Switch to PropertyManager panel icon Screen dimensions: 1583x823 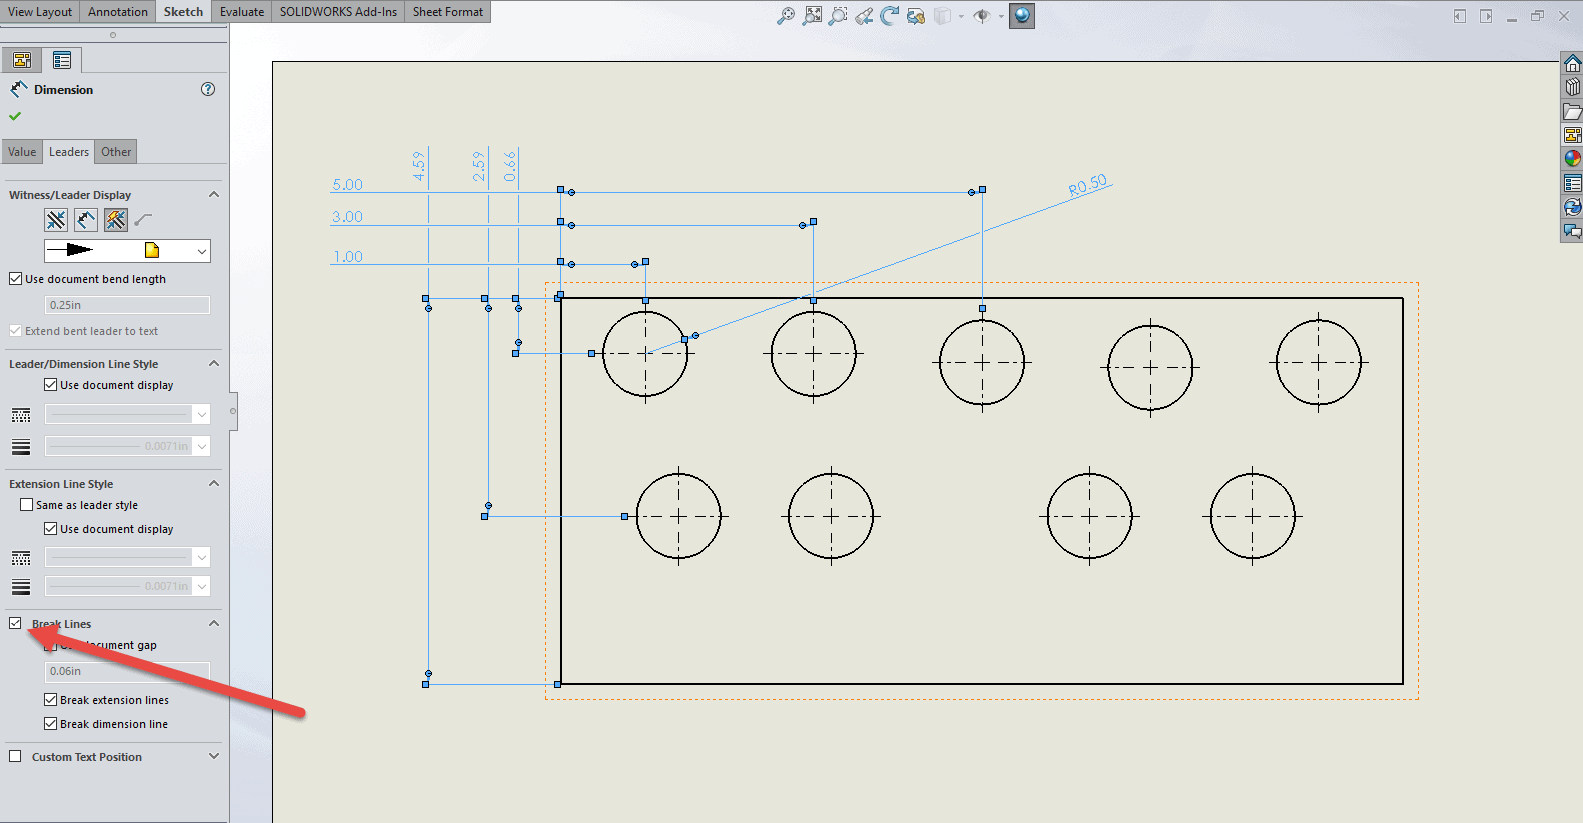pyautogui.click(x=62, y=60)
